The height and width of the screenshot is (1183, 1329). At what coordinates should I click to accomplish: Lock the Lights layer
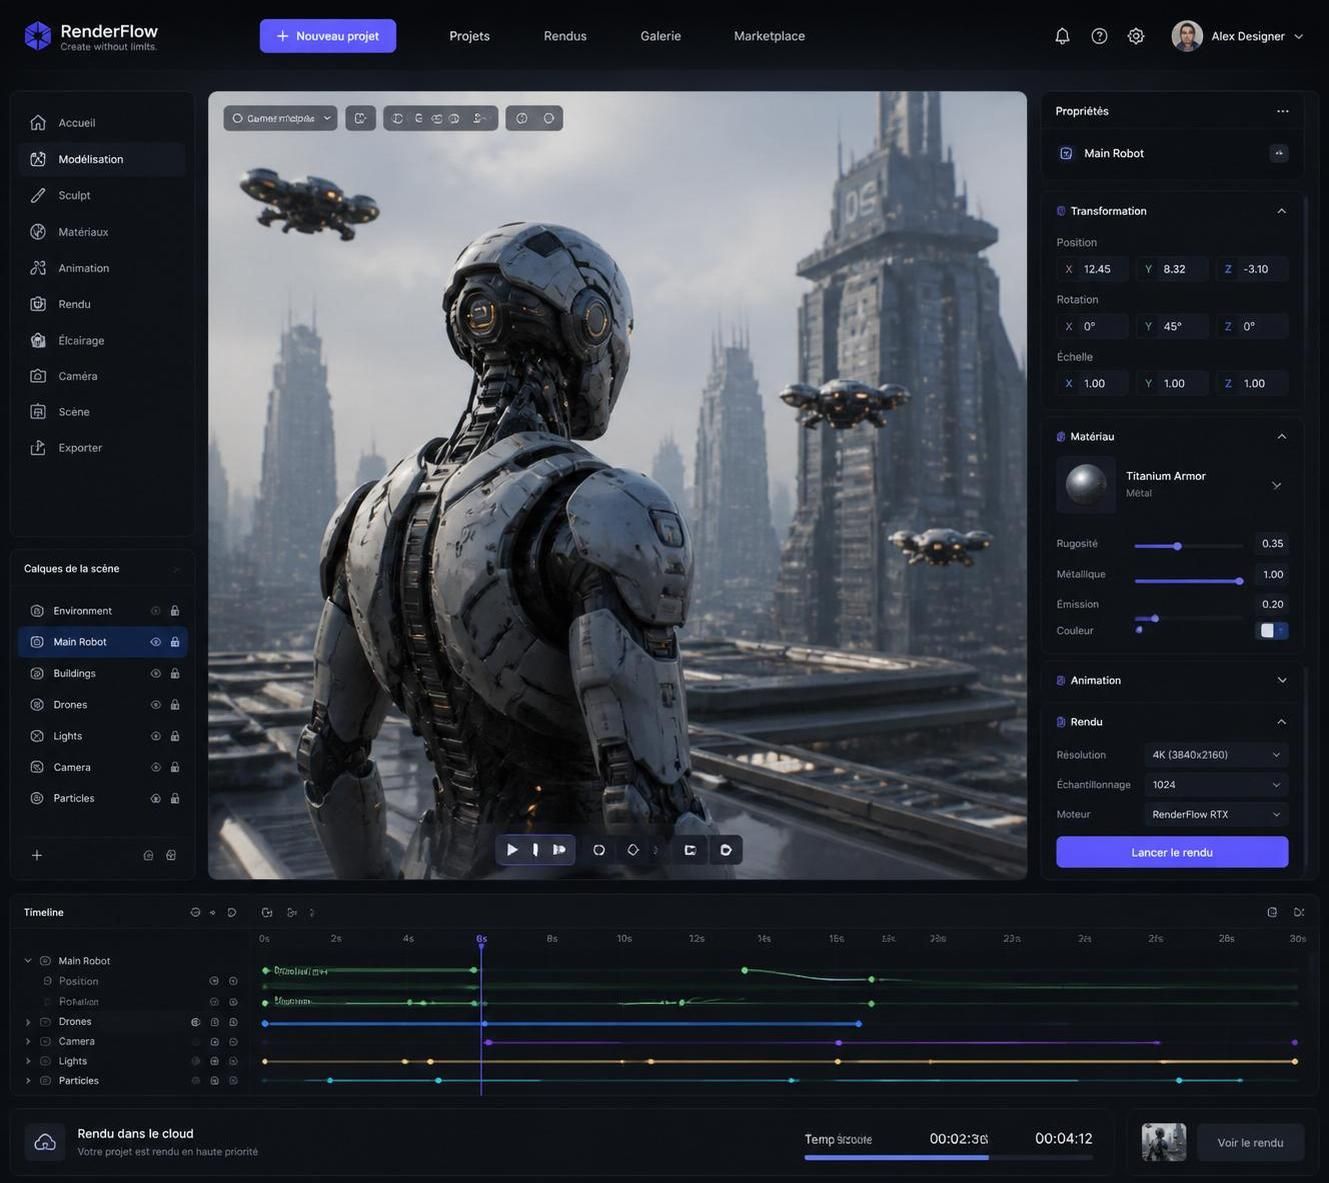pos(175,736)
